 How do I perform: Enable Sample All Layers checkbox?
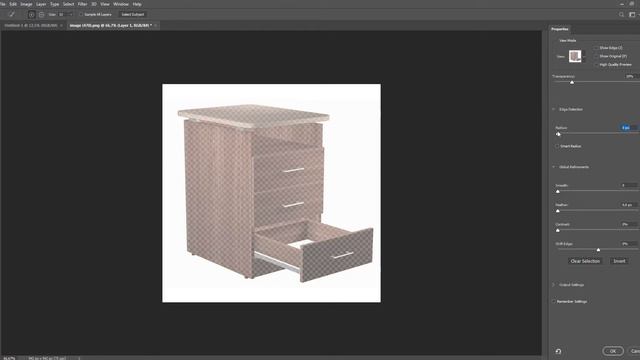point(81,14)
